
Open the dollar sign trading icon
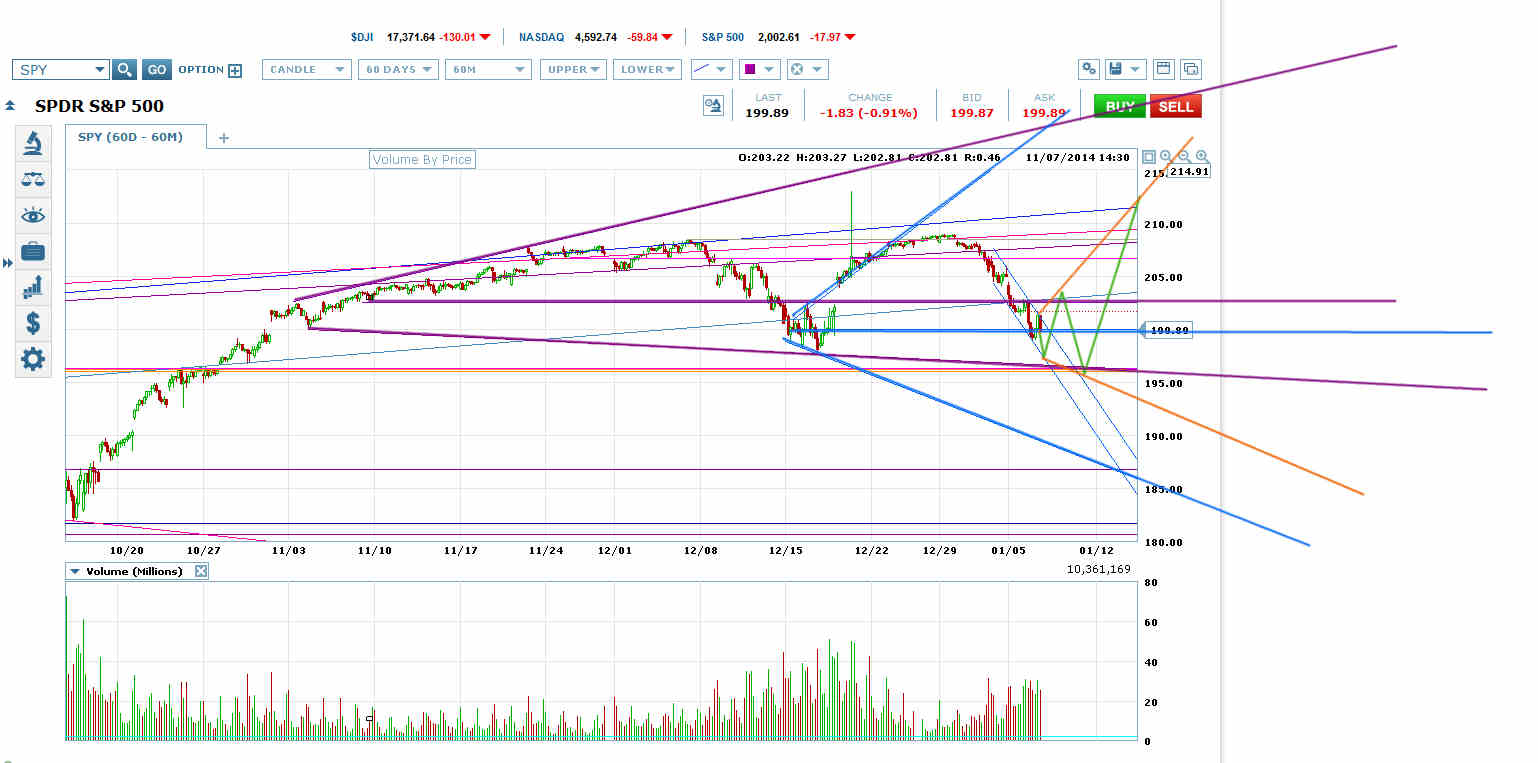(x=33, y=323)
